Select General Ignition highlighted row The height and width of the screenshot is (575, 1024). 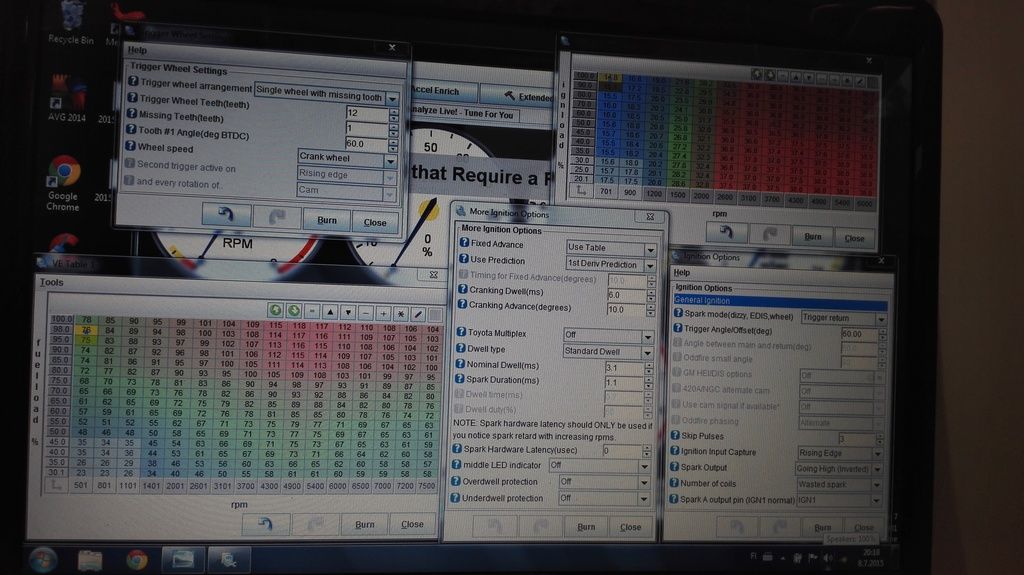click(780, 301)
